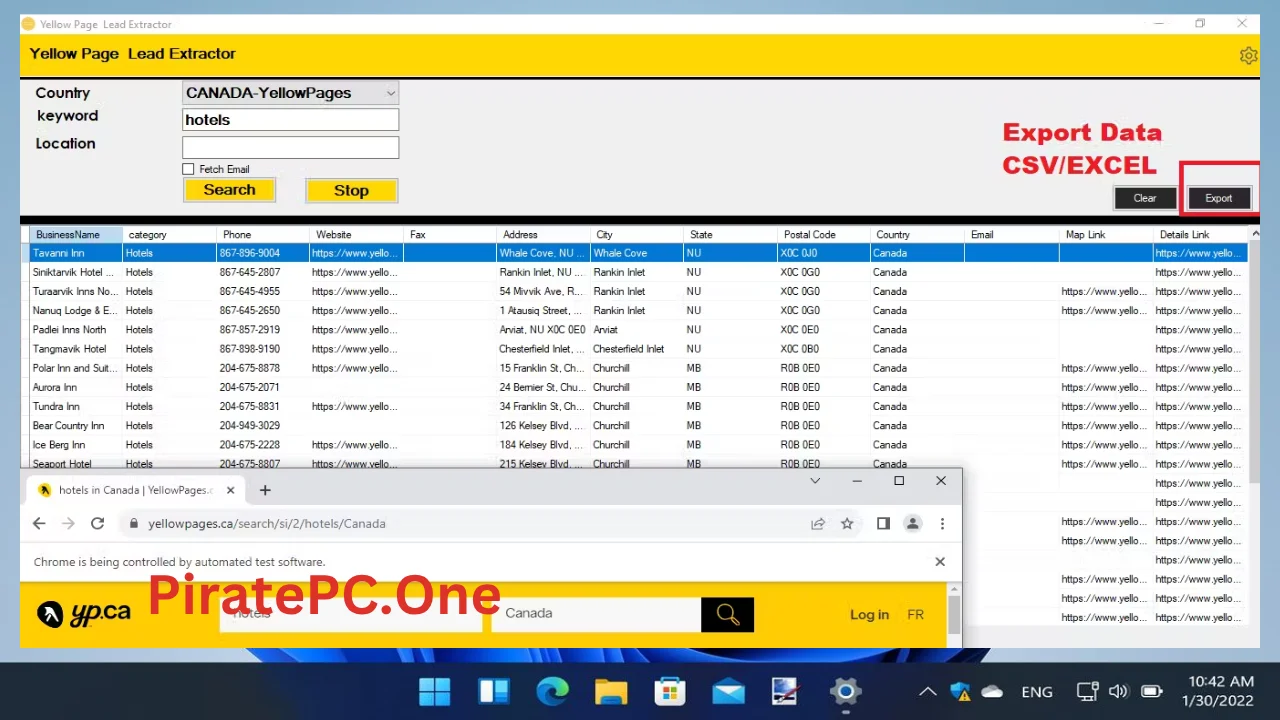This screenshot has width=1280, height=720.
Task: Switch yp.ca language to FR
Action: [x=915, y=615]
